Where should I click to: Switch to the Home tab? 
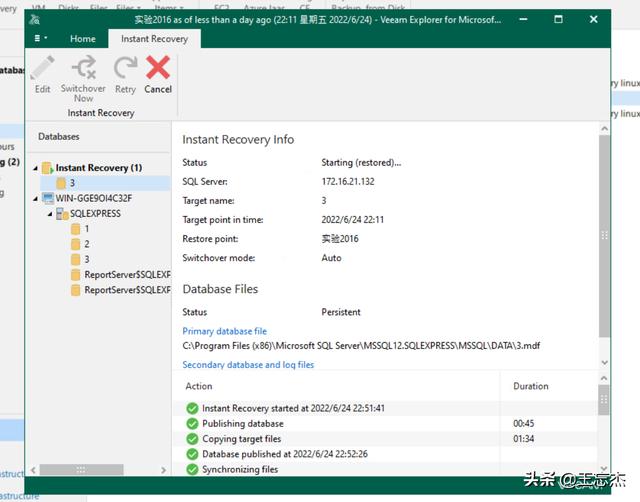[83, 39]
